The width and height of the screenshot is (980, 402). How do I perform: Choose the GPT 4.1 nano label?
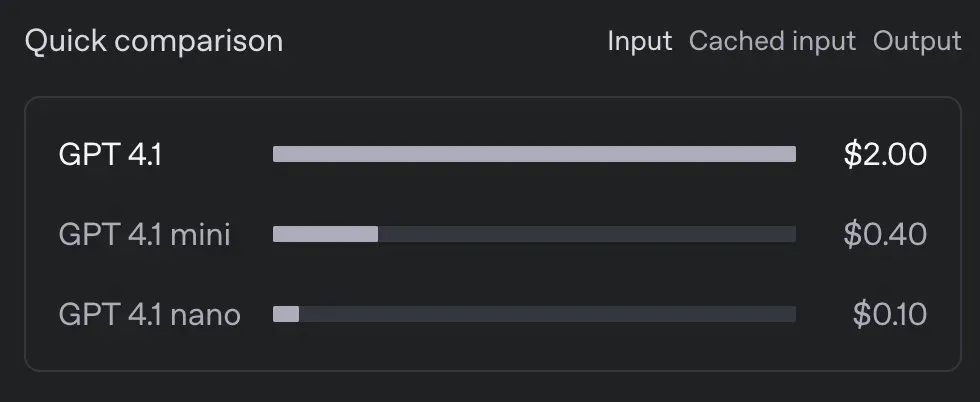(x=149, y=314)
